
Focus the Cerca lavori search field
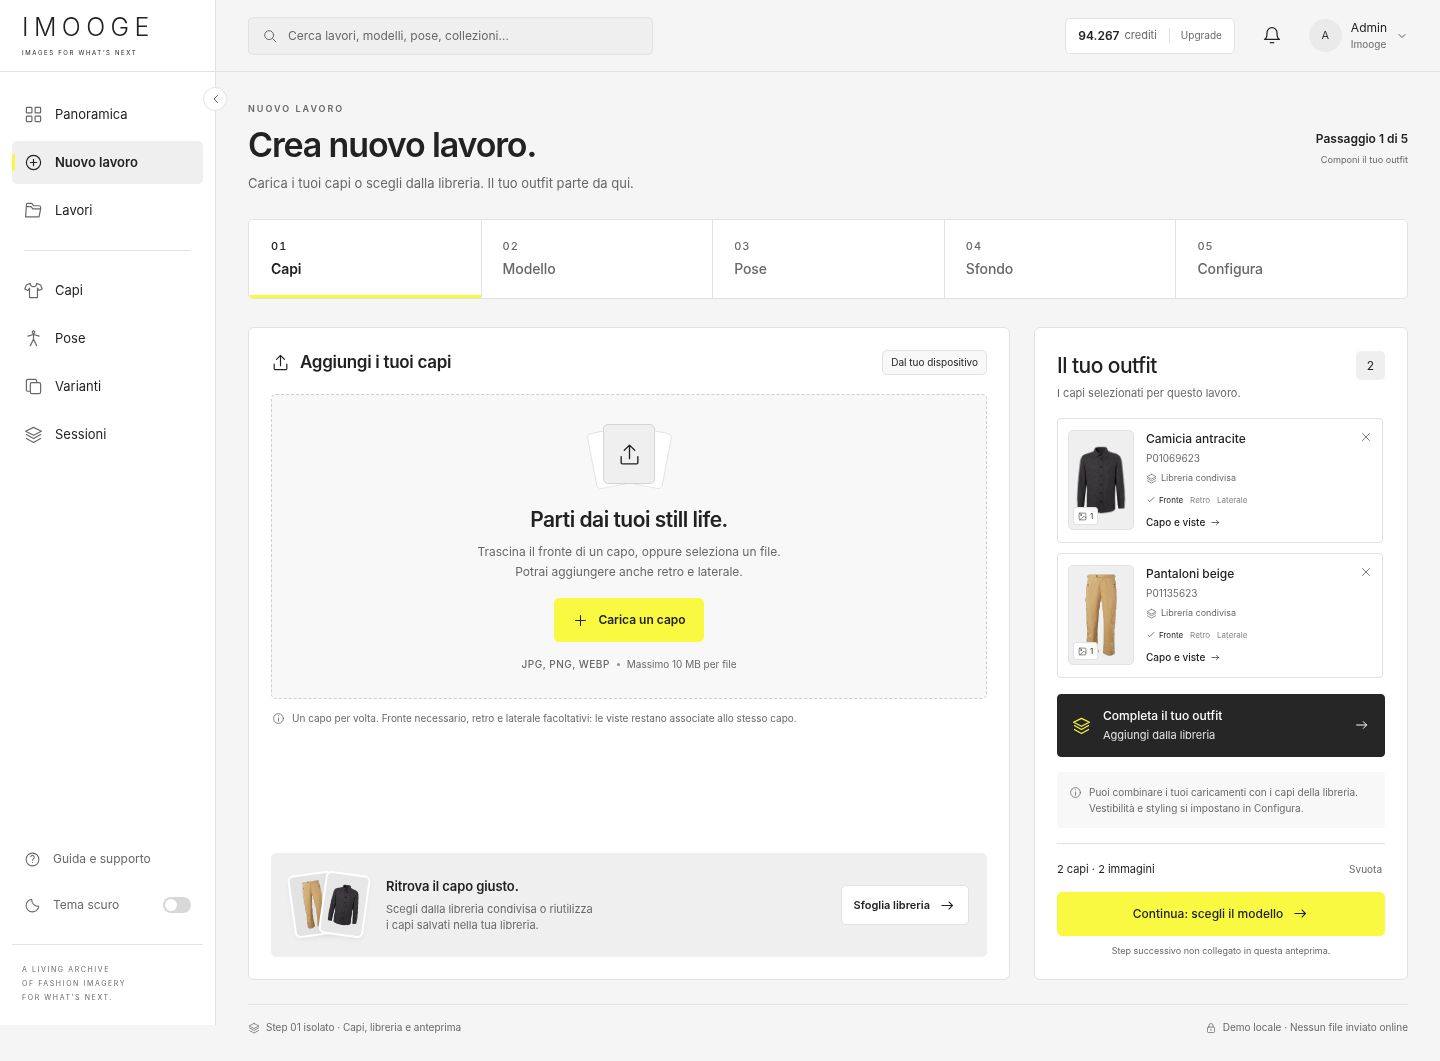(x=450, y=36)
